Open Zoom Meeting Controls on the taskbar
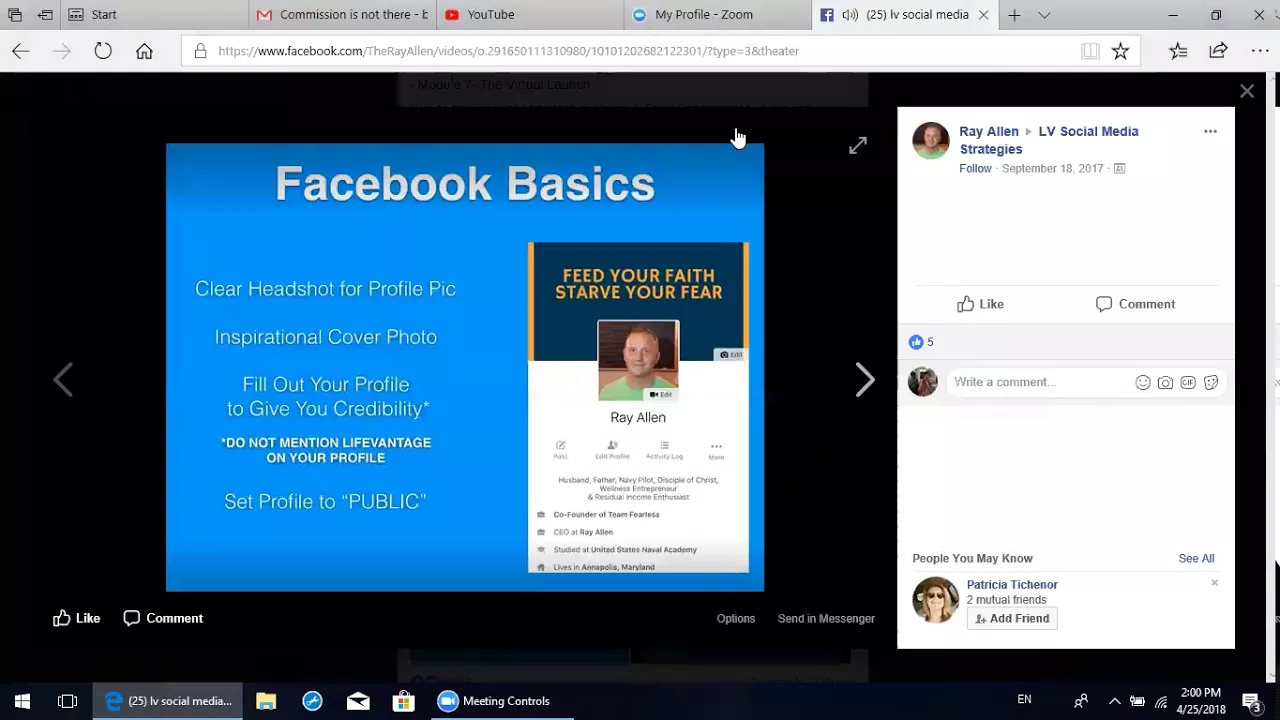Screen dimensions: 1280x720 point(500,701)
